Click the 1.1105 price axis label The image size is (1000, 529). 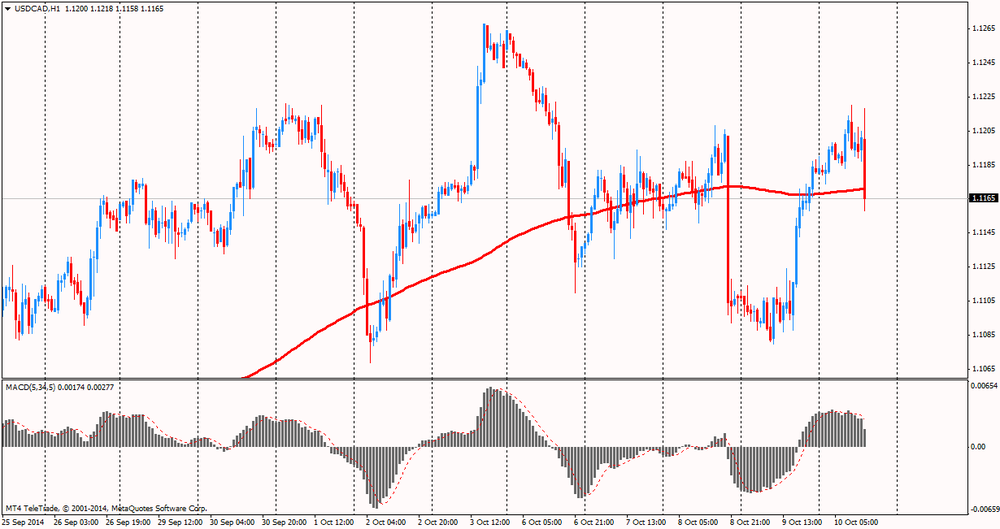(982, 300)
